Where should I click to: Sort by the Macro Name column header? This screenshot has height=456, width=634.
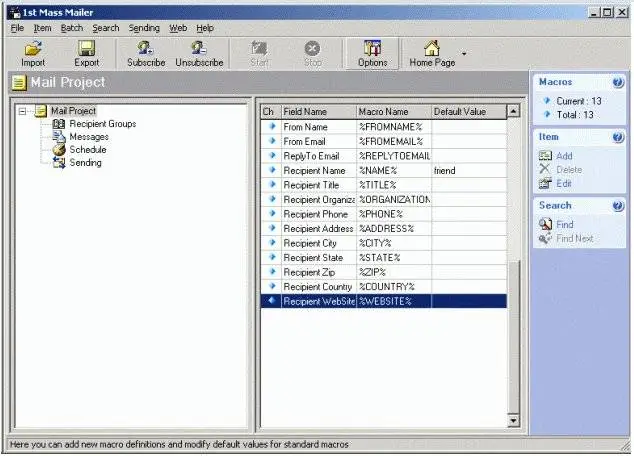(x=394, y=112)
